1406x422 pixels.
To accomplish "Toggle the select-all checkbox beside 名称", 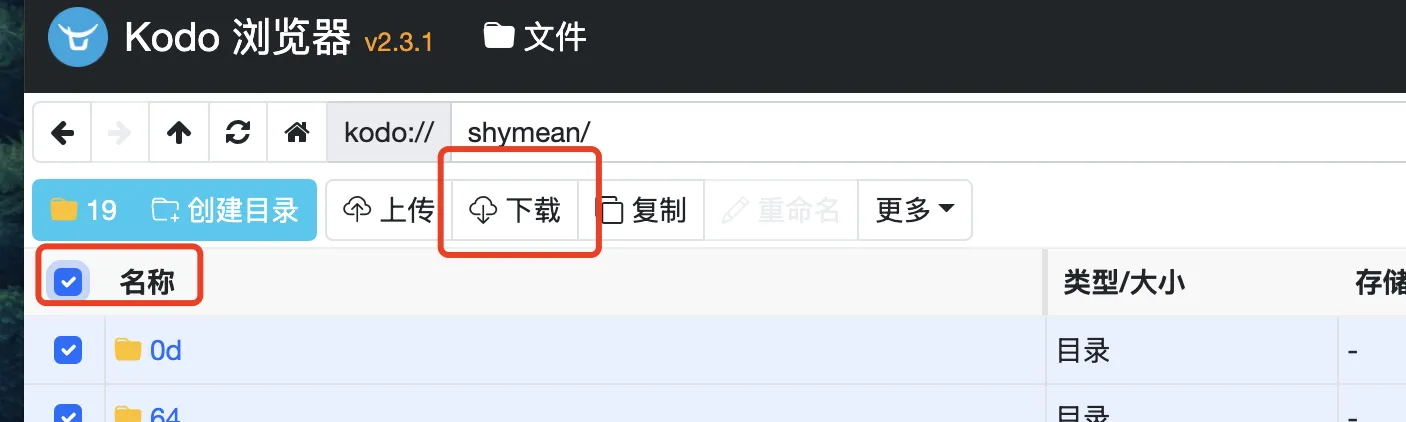I will click(x=68, y=282).
